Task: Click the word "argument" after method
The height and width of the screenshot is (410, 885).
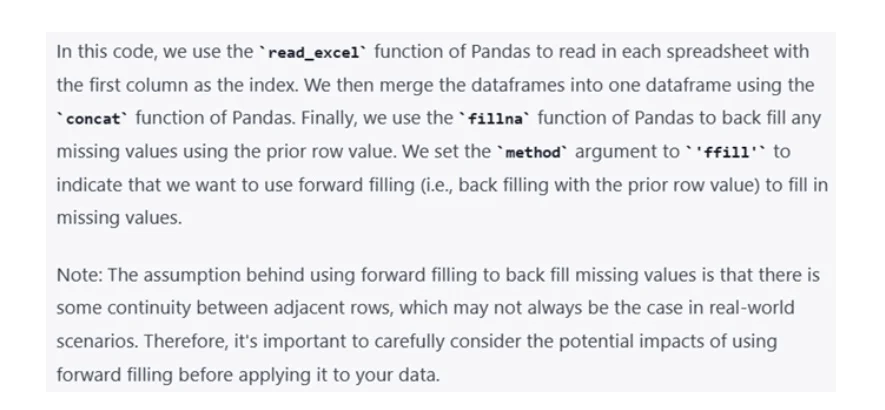Action: [x=615, y=151]
